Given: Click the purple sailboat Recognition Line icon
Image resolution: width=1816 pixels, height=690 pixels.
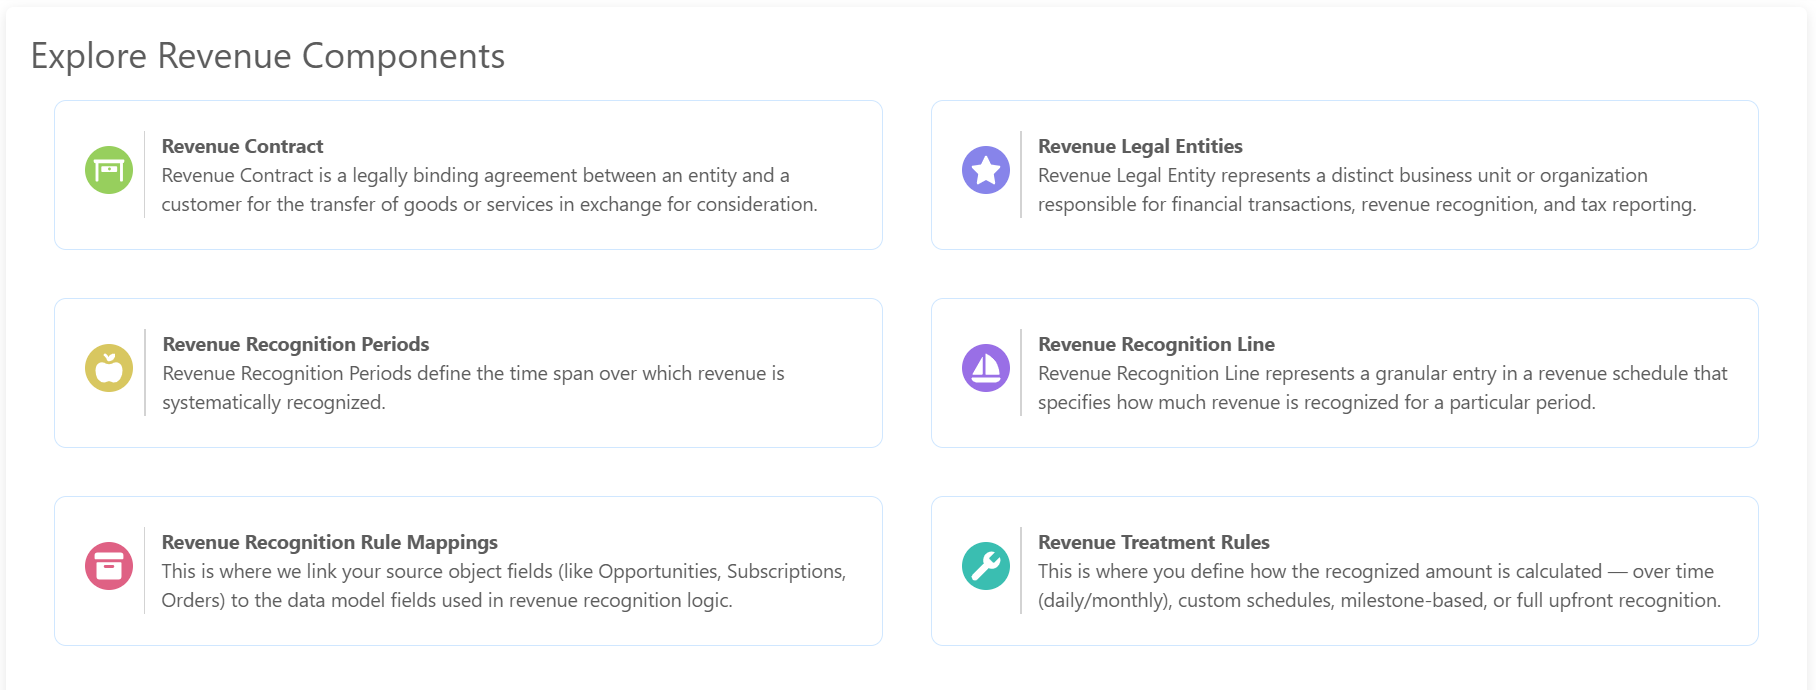Looking at the screenshot, I should [x=986, y=368].
